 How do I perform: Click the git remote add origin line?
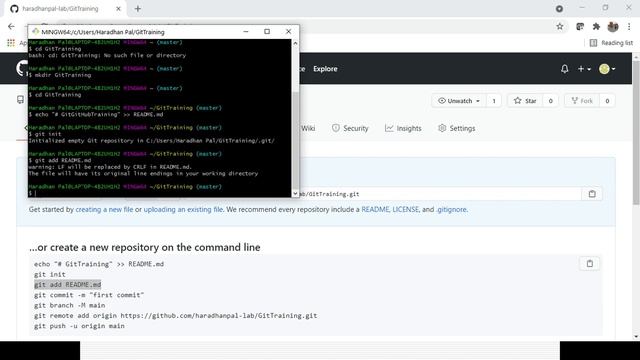point(176,316)
